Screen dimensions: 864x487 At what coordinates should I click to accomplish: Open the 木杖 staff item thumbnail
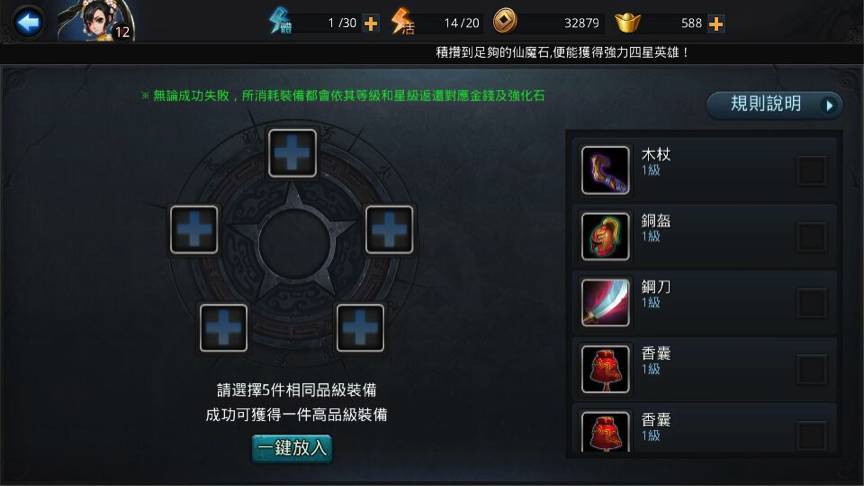point(605,170)
